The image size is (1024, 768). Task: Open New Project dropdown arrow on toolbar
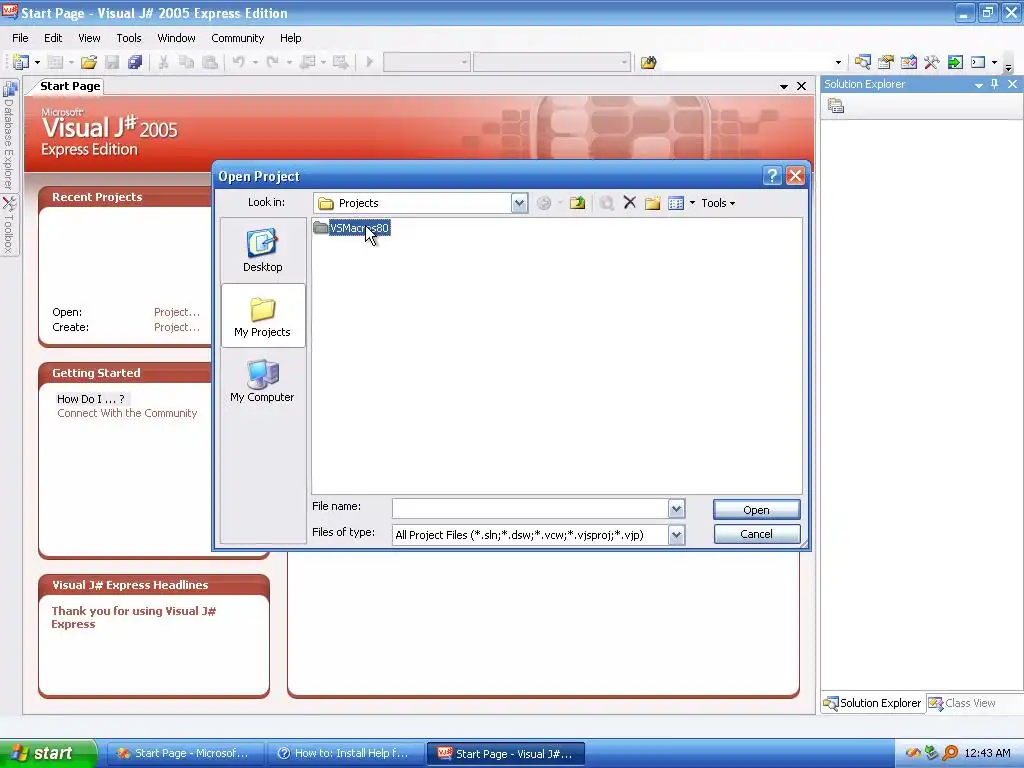tap(37, 62)
